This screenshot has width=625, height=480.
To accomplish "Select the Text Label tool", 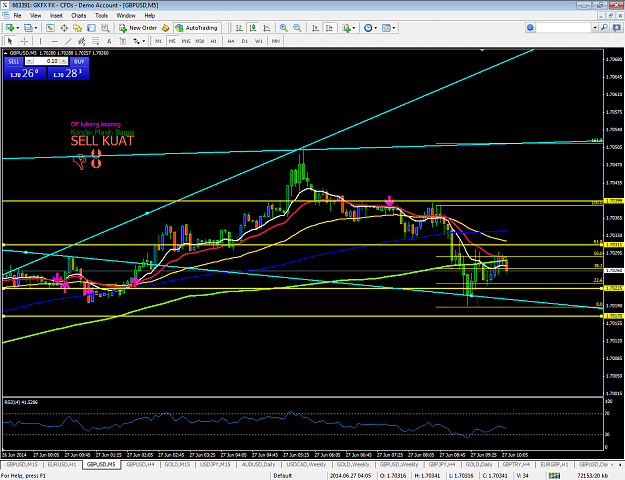I will pos(123,41).
